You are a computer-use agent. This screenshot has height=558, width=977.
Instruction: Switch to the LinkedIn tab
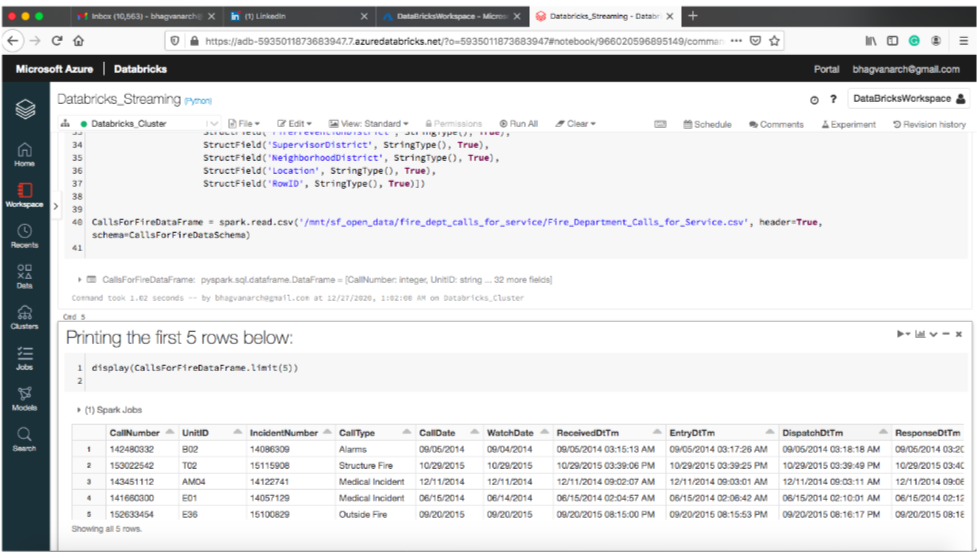297,16
